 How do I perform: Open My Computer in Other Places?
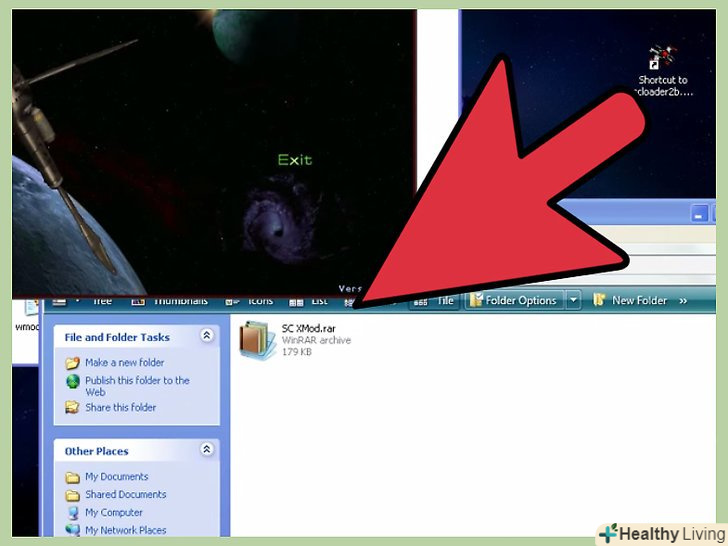[114, 513]
